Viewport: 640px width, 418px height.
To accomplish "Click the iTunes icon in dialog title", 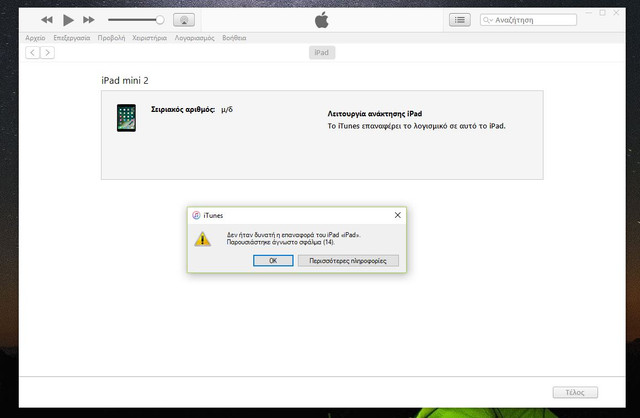I will (x=196, y=215).
